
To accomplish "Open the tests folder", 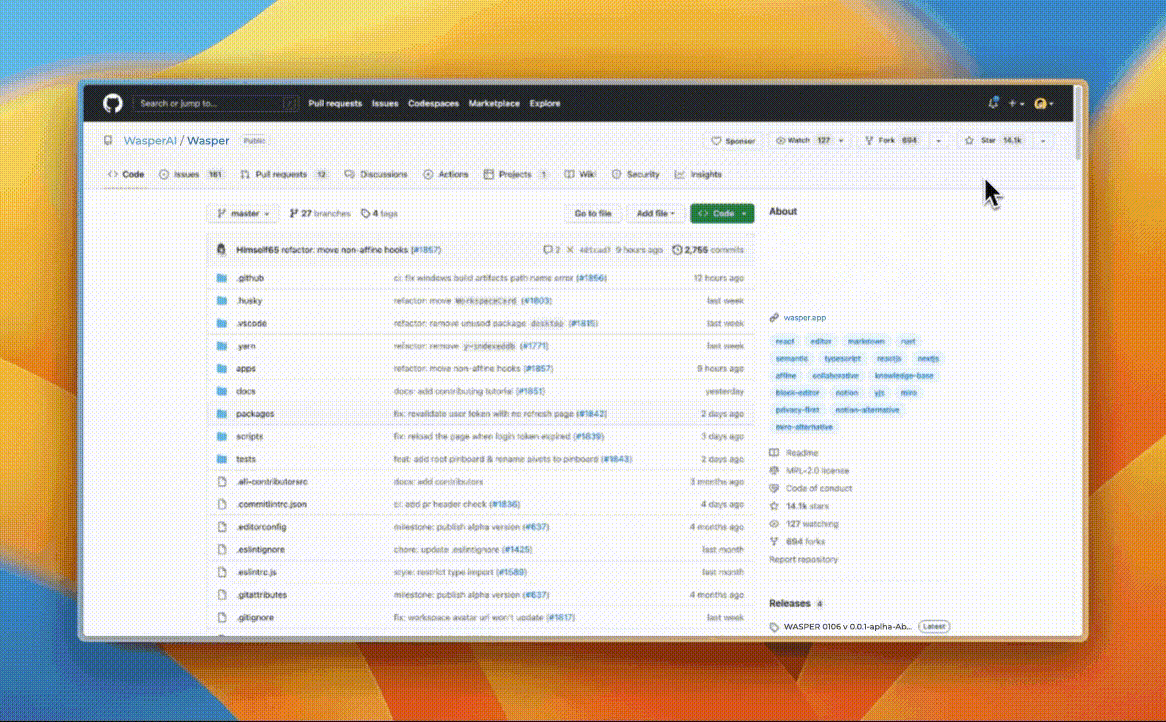I will click(x=246, y=459).
